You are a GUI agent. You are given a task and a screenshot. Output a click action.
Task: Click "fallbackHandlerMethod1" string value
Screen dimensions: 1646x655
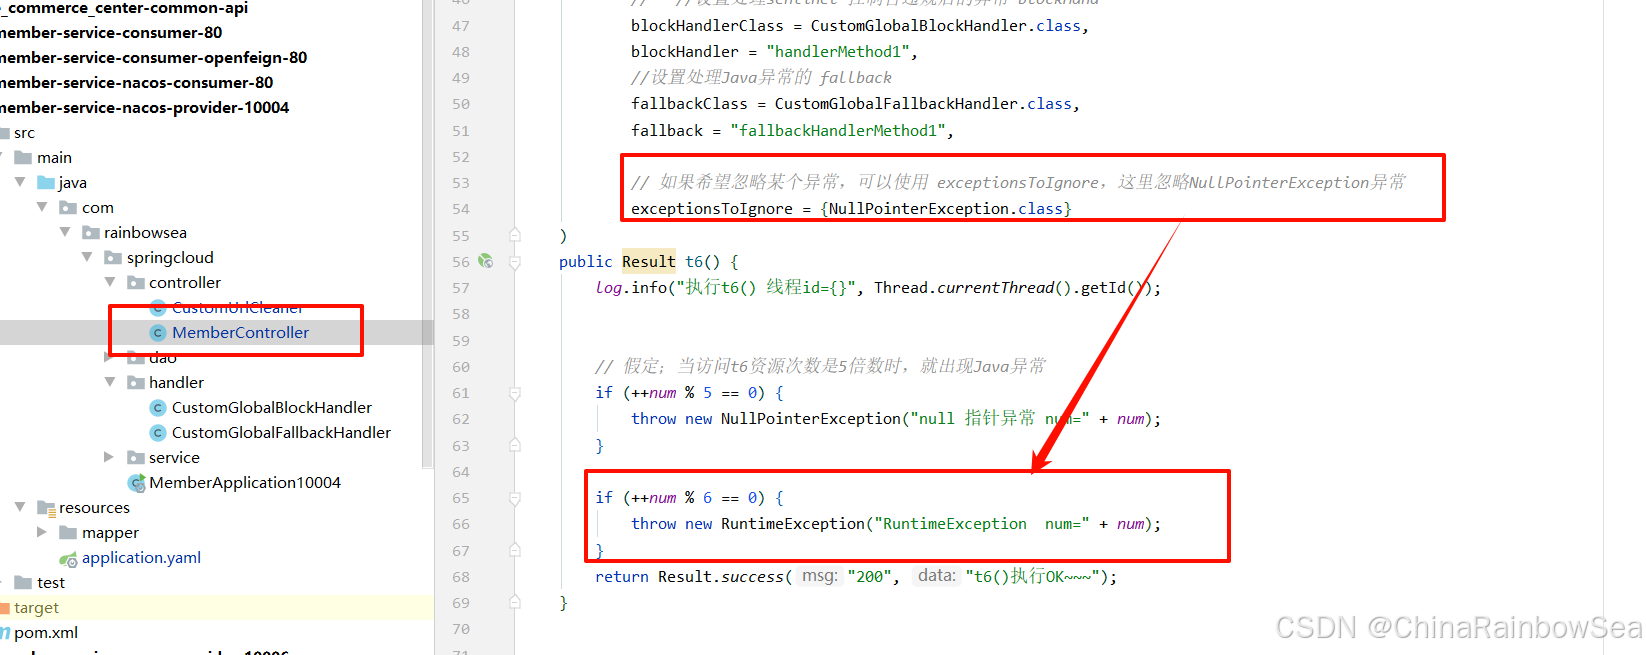coord(838,130)
